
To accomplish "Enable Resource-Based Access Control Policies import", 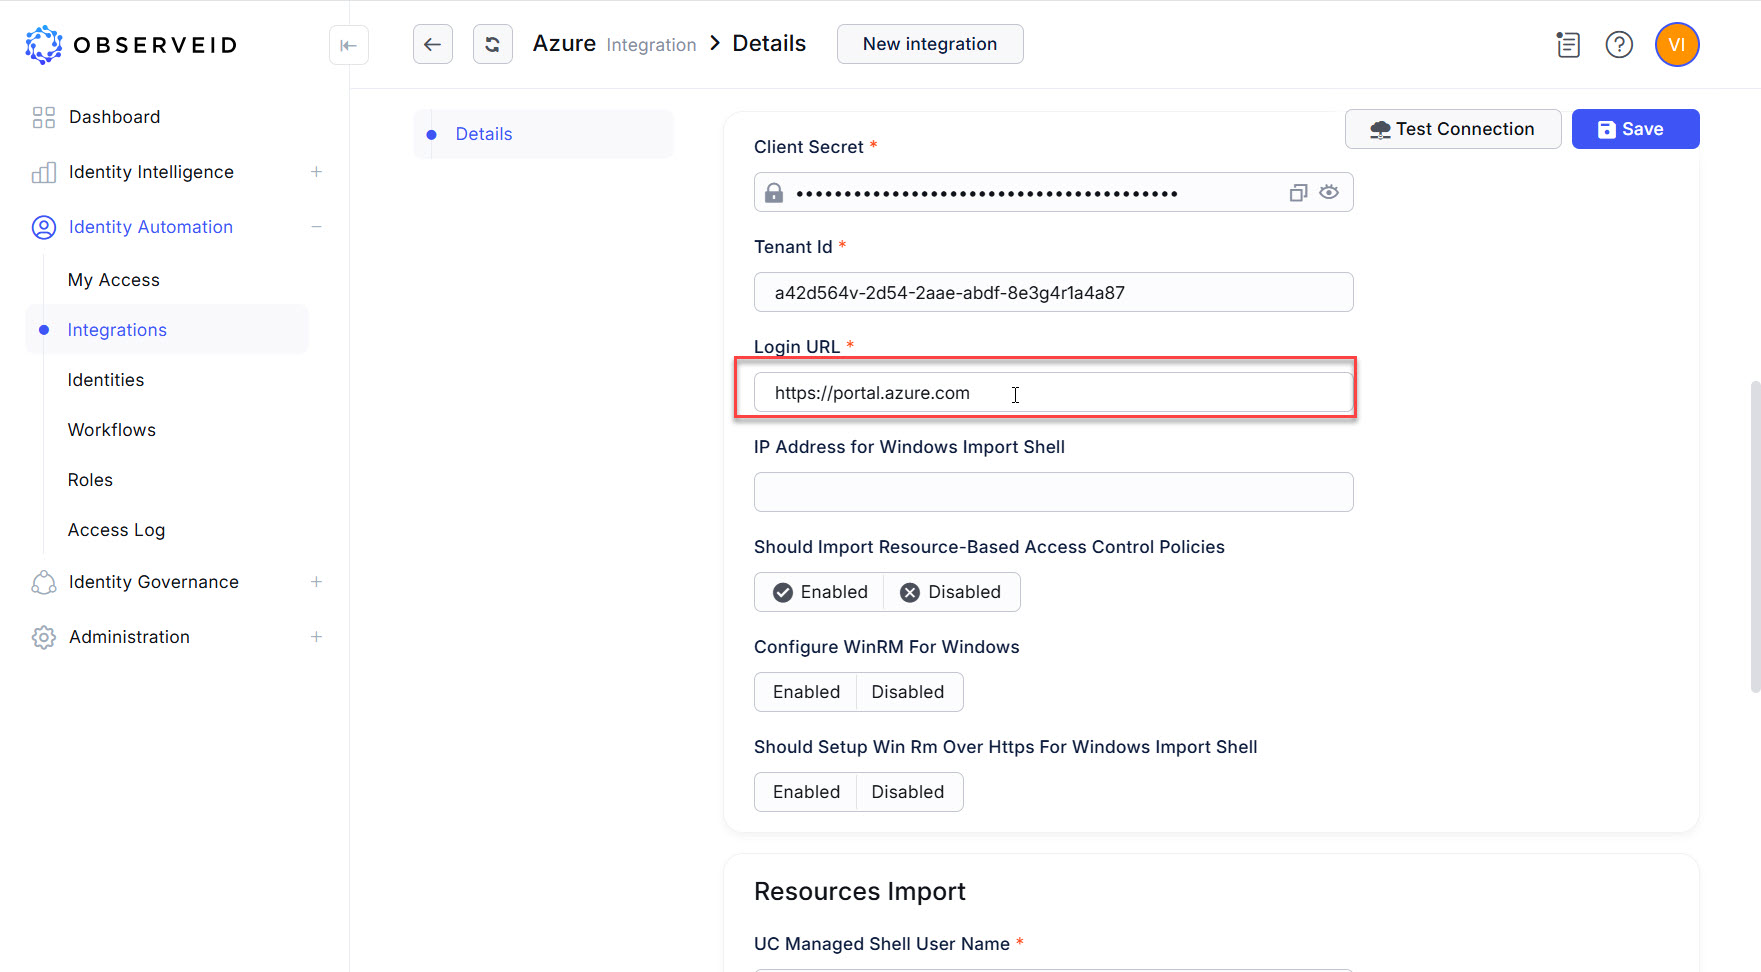I will pyautogui.click(x=819, y=592).
